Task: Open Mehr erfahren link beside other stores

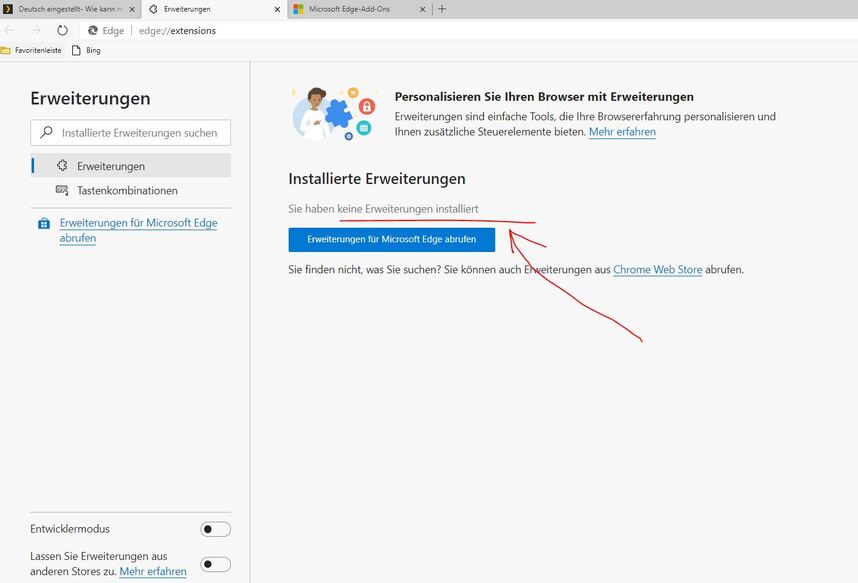Action: [153, 572]
